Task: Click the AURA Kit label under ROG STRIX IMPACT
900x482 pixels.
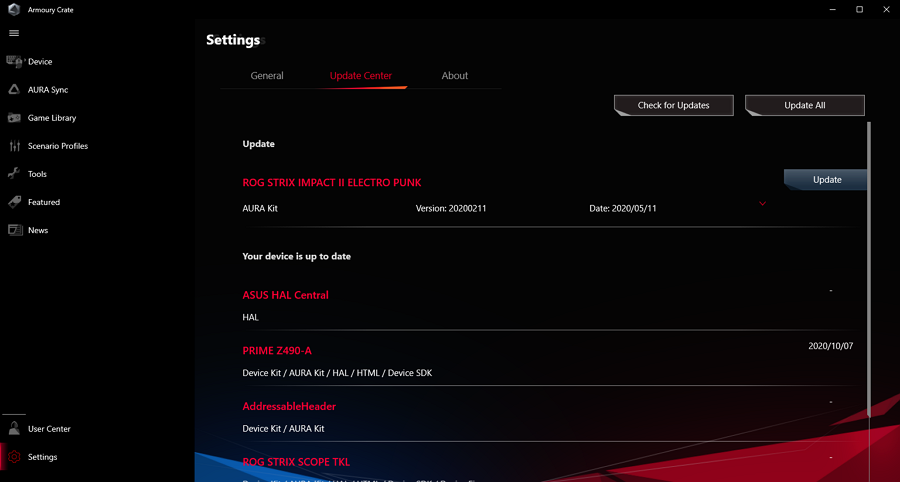Action: coord(260,209)
